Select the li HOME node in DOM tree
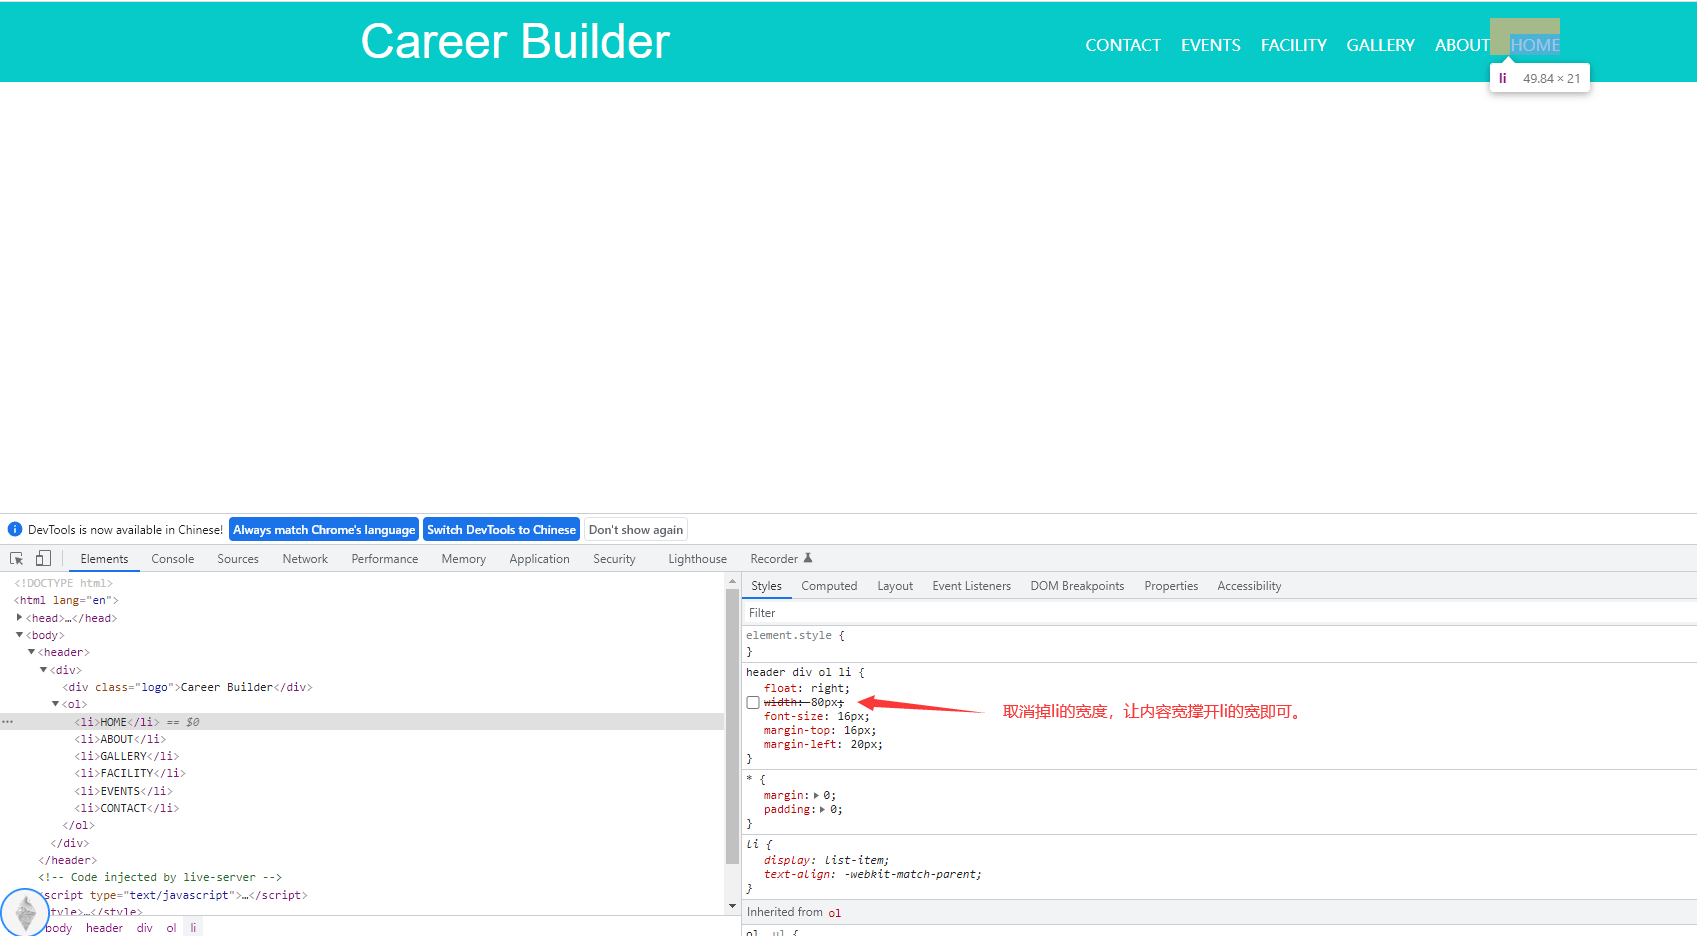The width and height of the screenshot is (1697, 936). click(x=116, y=722)
